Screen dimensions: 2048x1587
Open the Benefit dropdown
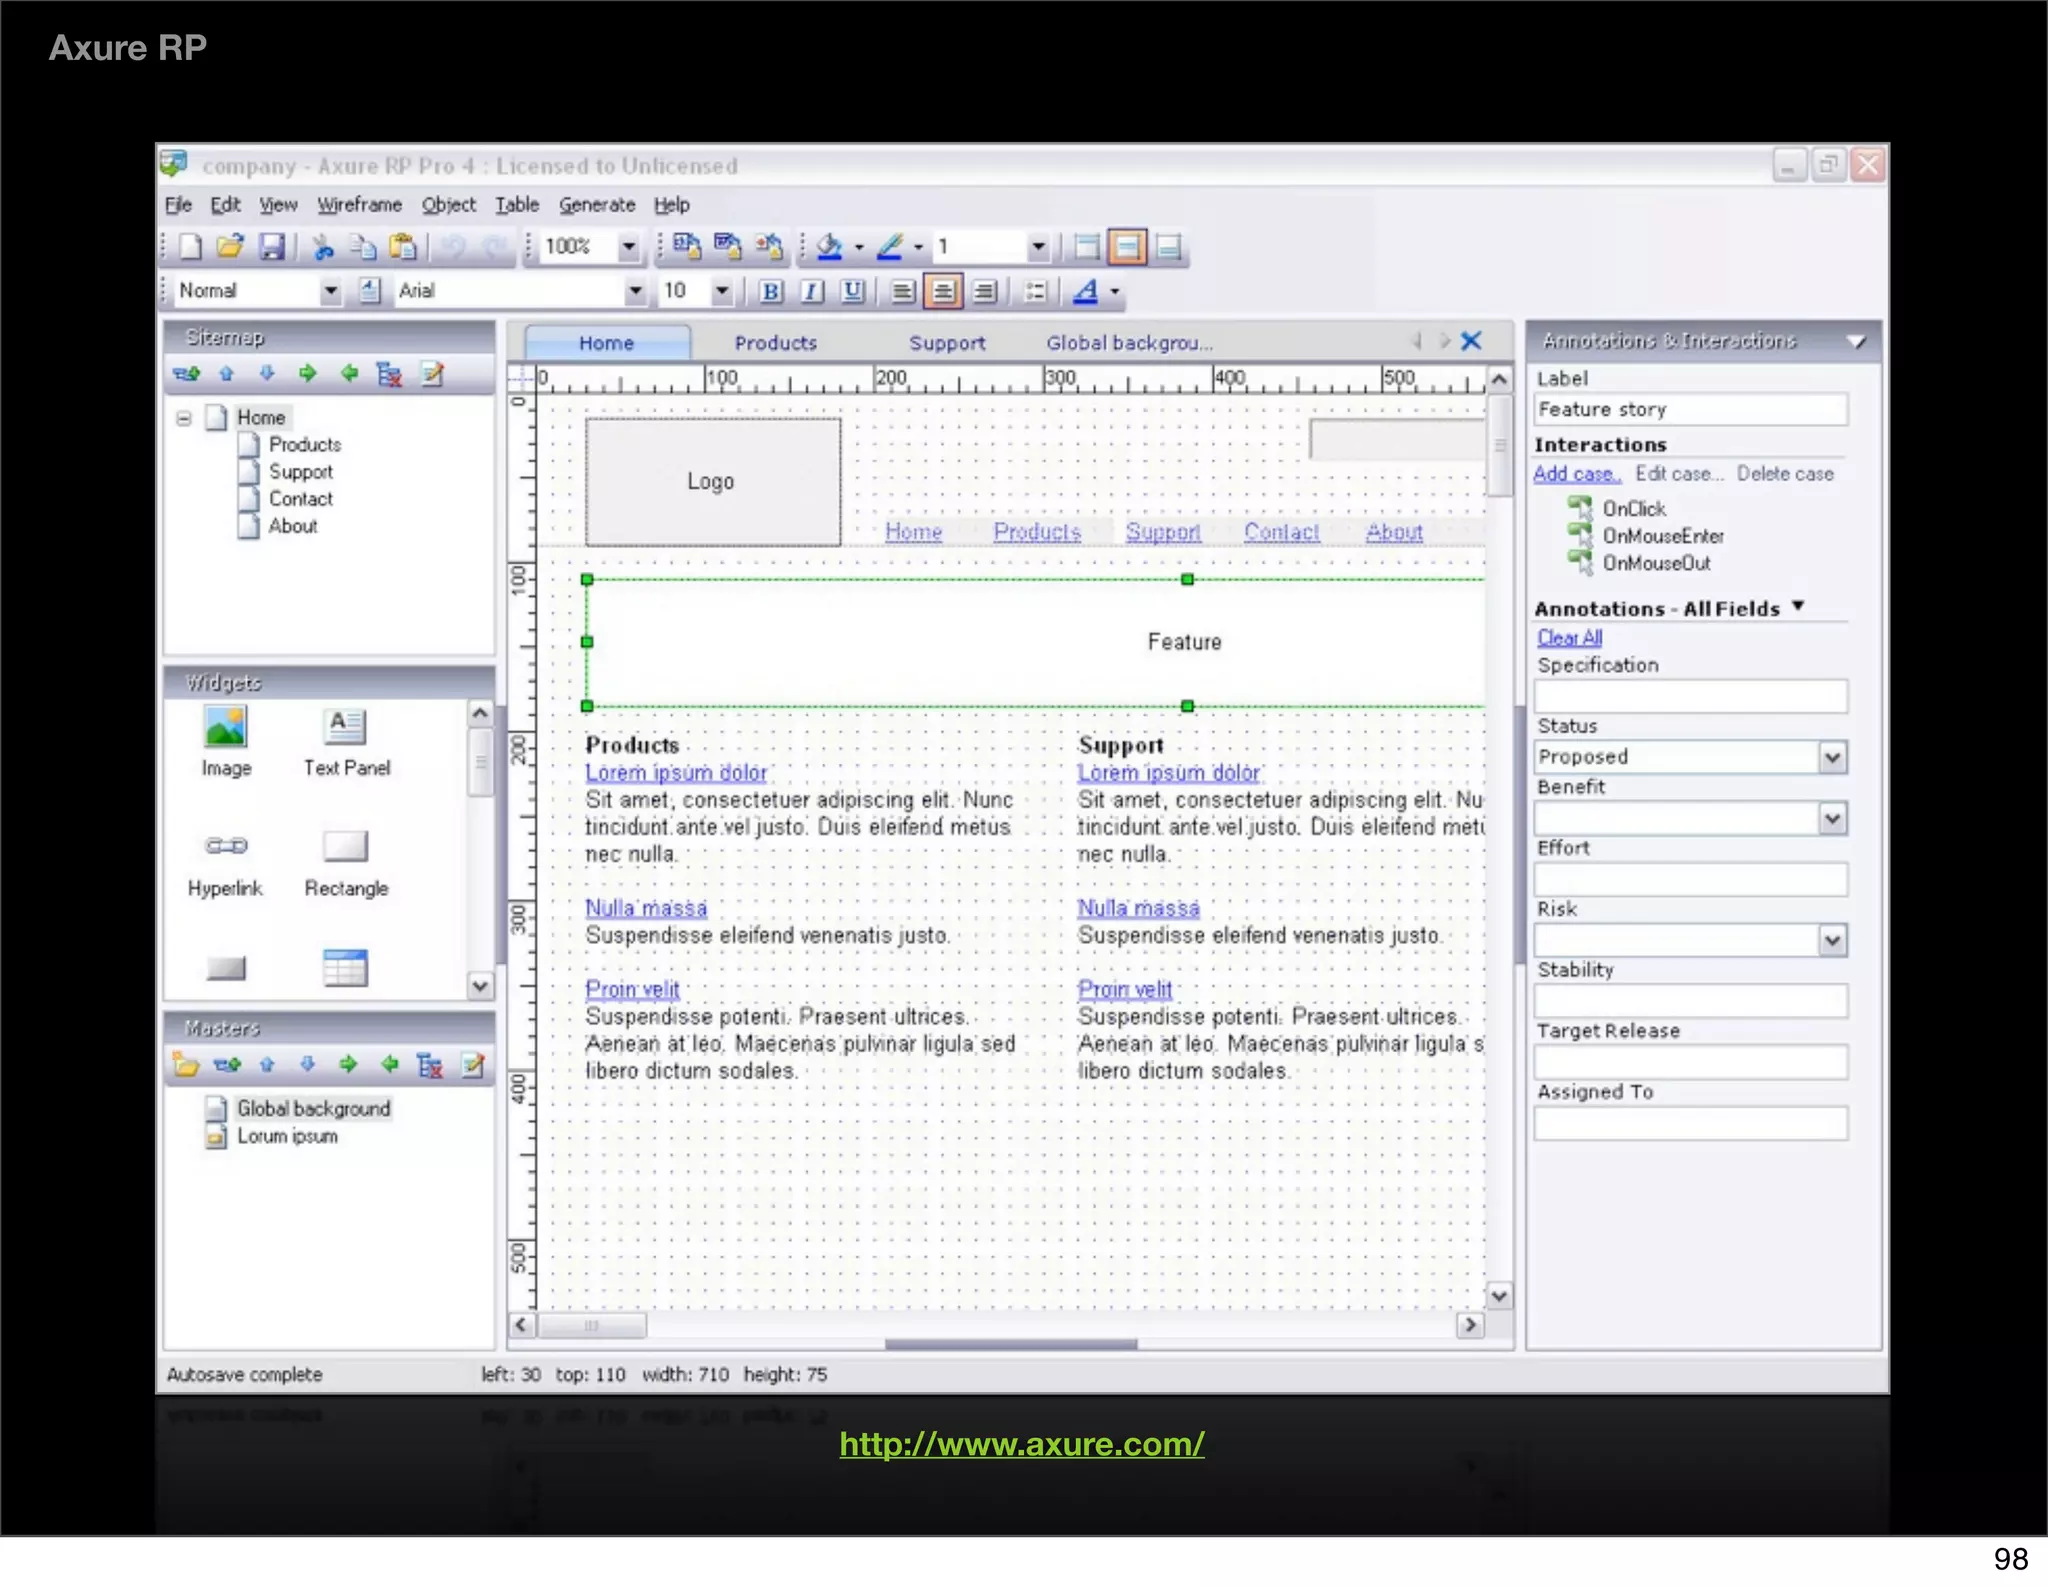pyautogui.click(x=1832, y=819)
